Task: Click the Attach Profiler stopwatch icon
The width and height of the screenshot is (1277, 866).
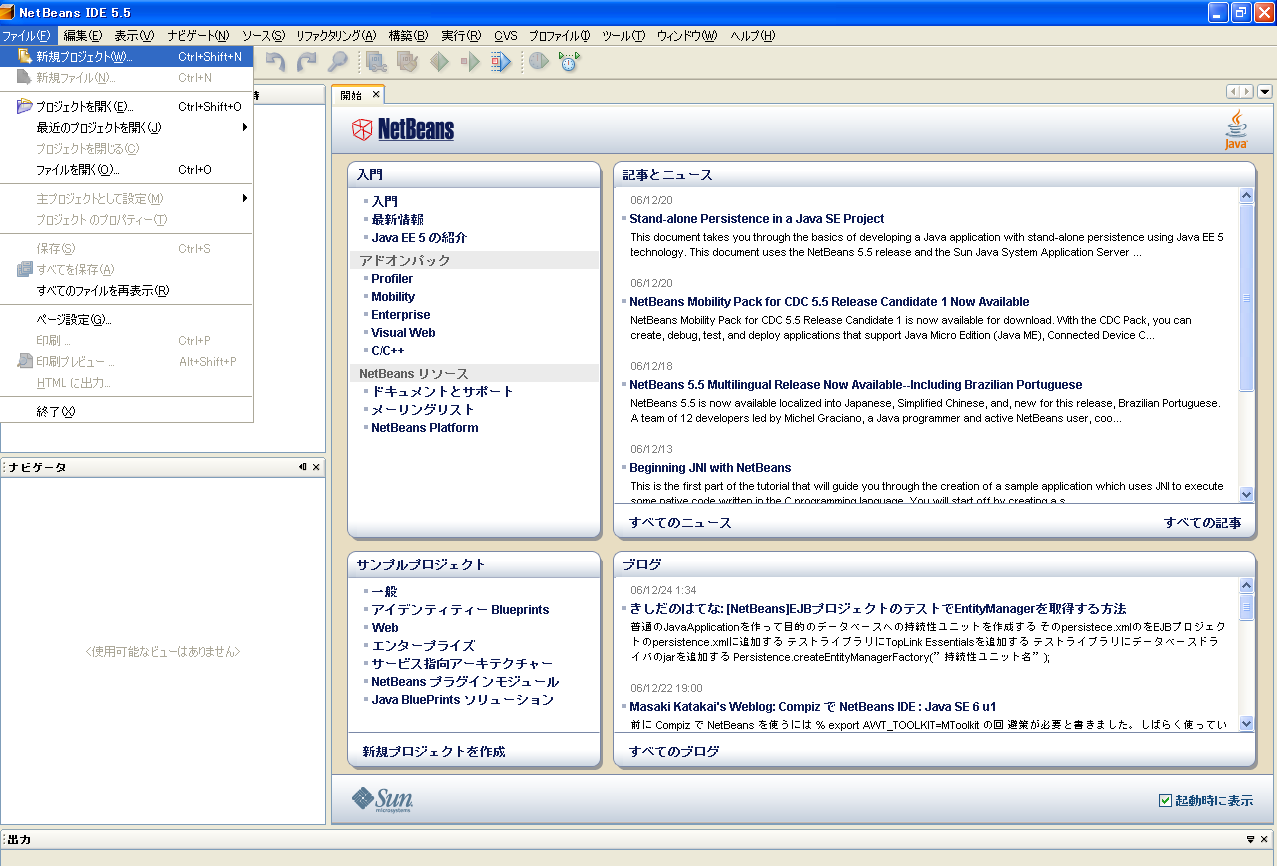Action: pos(569,62)
